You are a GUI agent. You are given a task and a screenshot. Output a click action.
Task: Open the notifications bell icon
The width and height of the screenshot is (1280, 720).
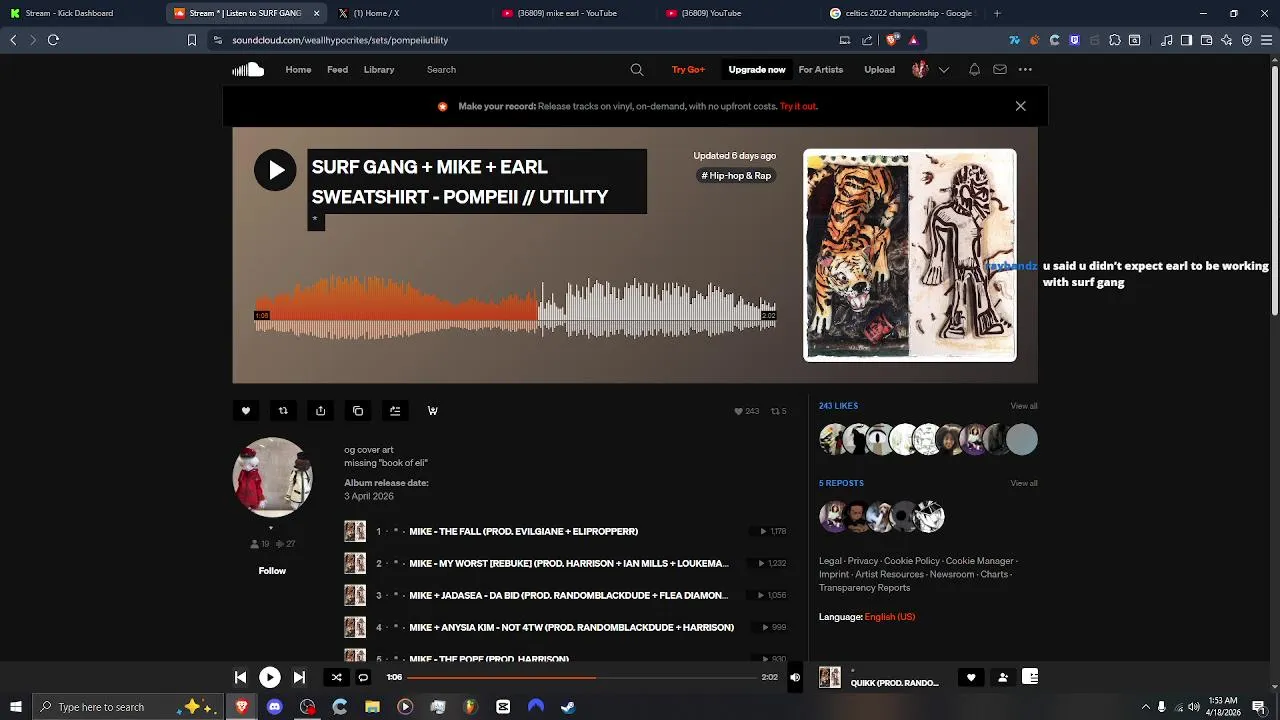974,70
